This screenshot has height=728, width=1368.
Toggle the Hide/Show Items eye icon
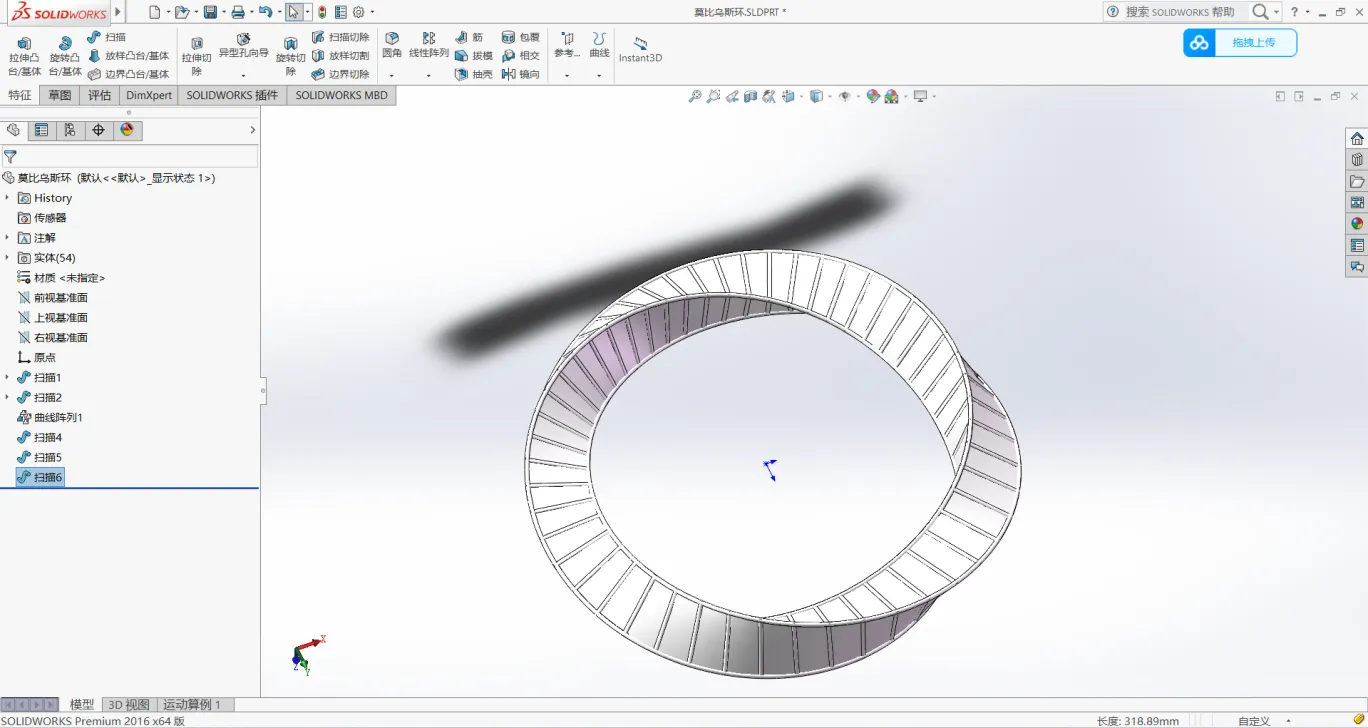pos(845,96)
